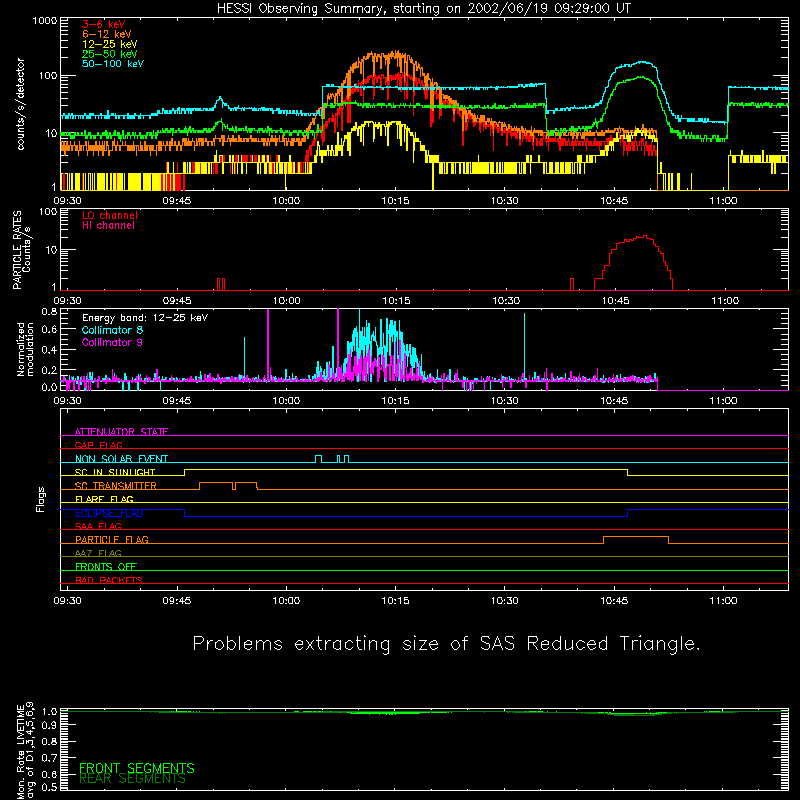Click the '10:15' tick under the count-rate plot
800x800 pixels.
click(395, 201)
